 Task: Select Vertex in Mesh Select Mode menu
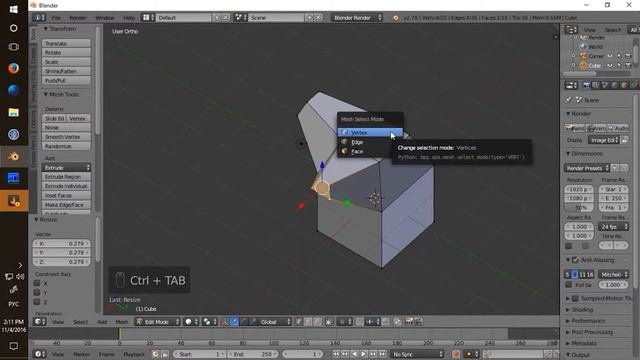370,132
